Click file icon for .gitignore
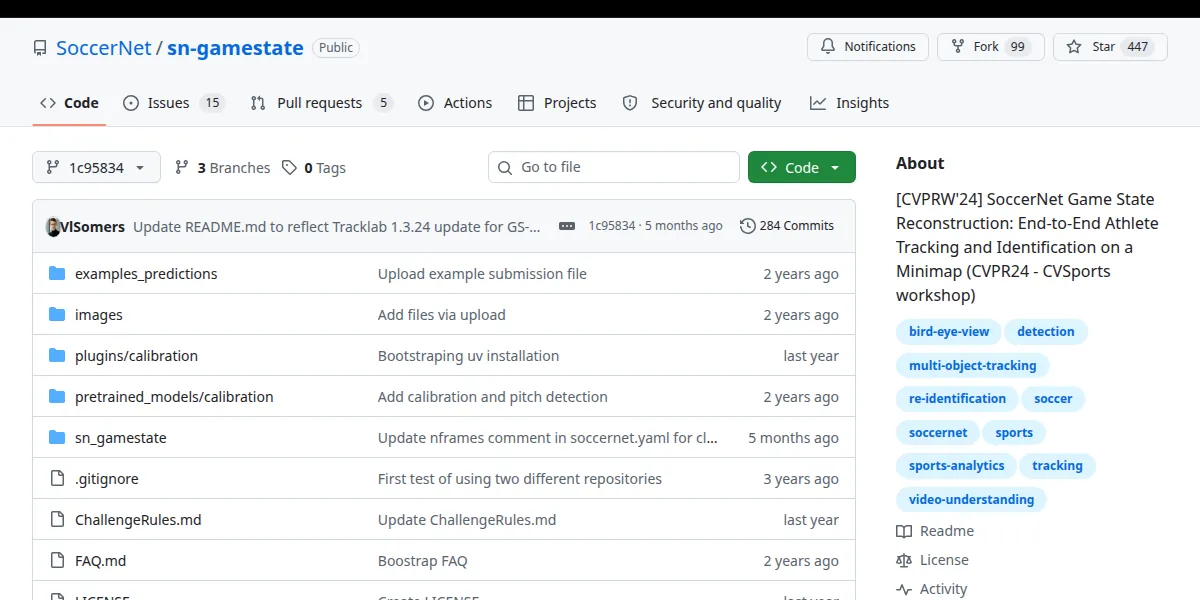 (x=57, y=479)
